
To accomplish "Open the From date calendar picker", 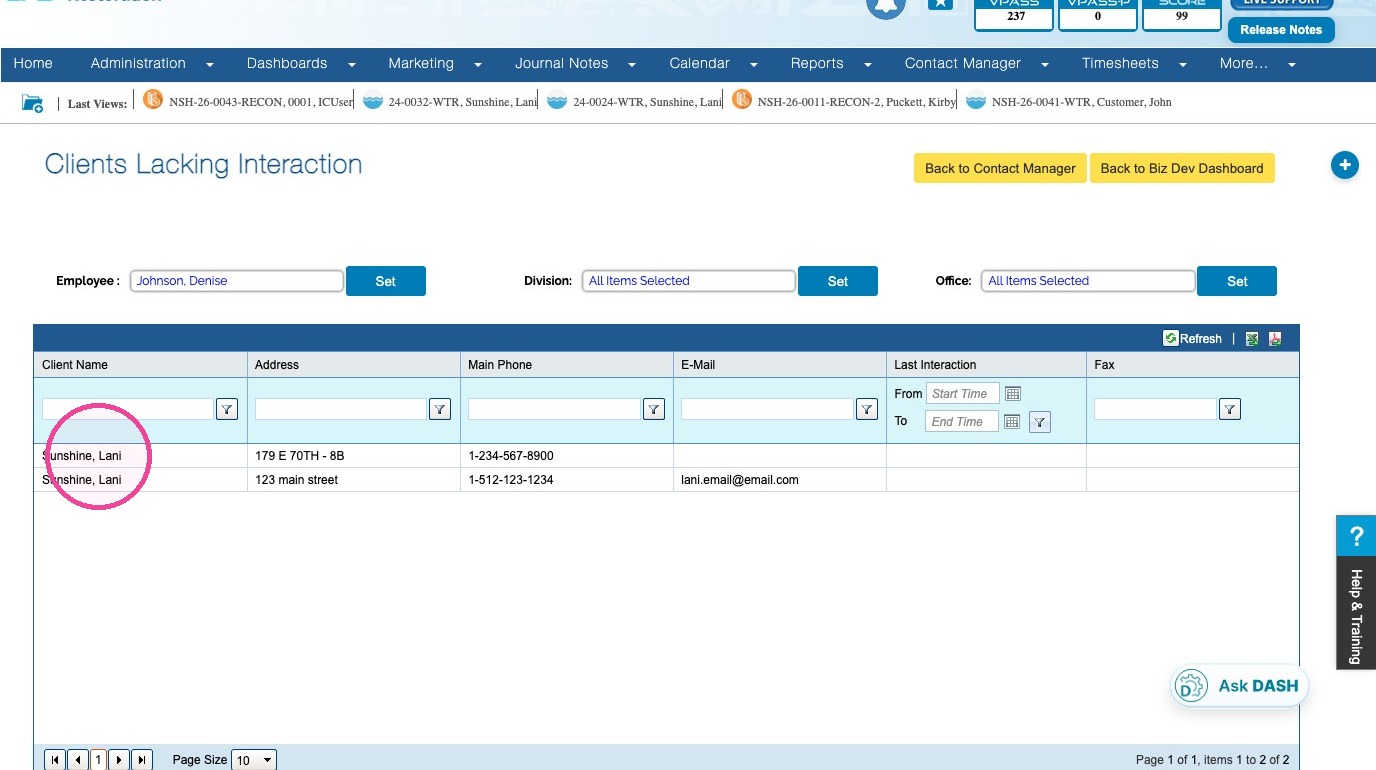I will point(1012,394).
